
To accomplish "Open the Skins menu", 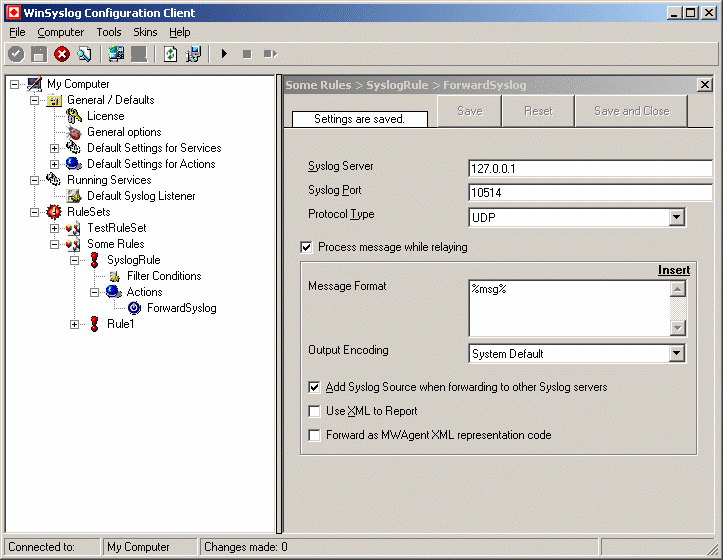I will (x=145, y=32).
